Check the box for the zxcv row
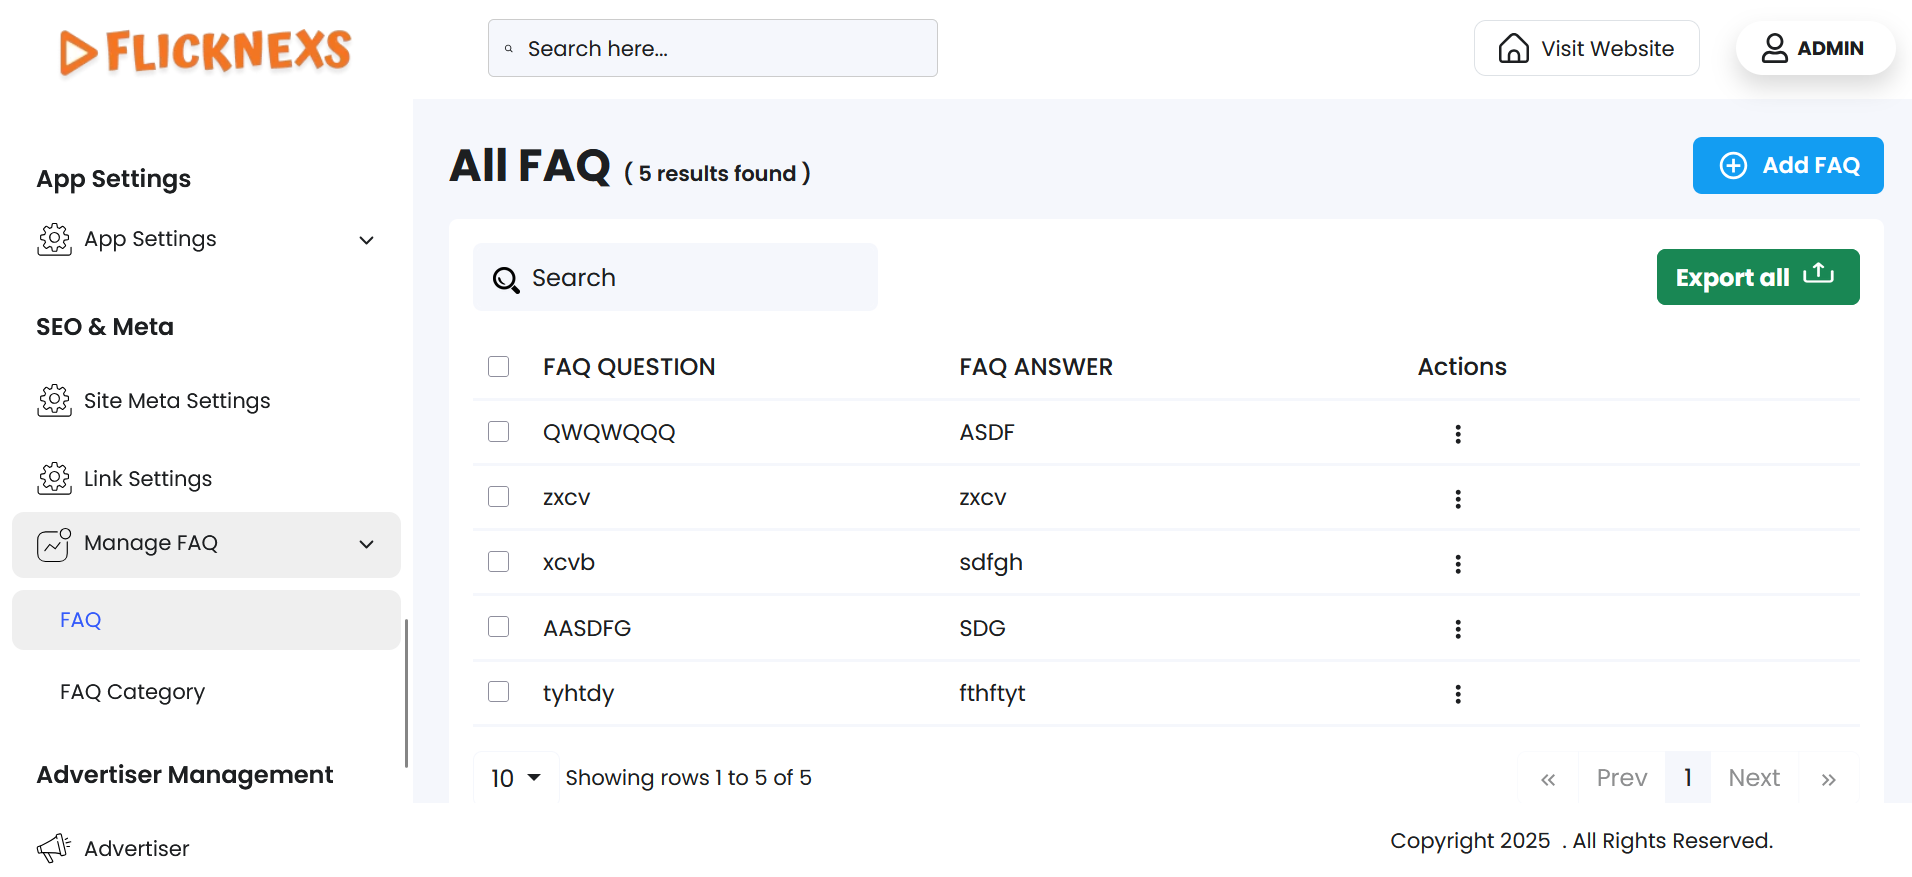 tap(498, 497)
